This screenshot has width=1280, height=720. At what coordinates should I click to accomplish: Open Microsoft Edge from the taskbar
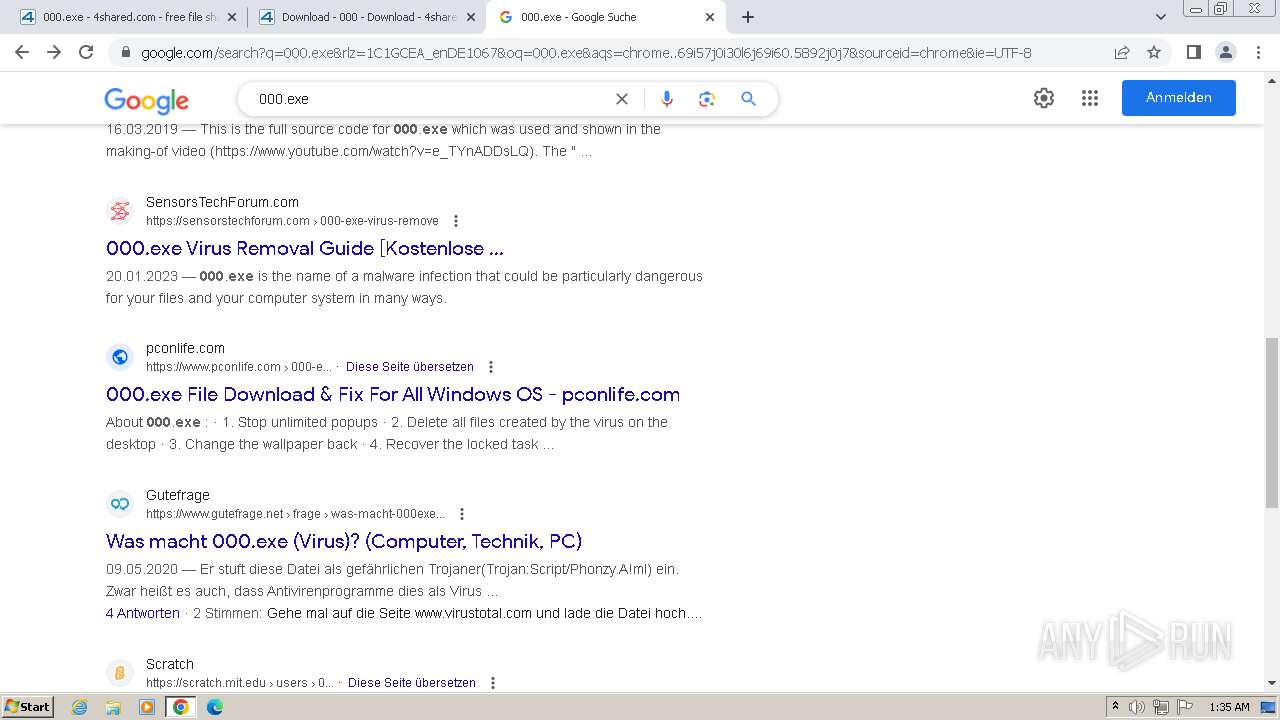coord(214,707)
